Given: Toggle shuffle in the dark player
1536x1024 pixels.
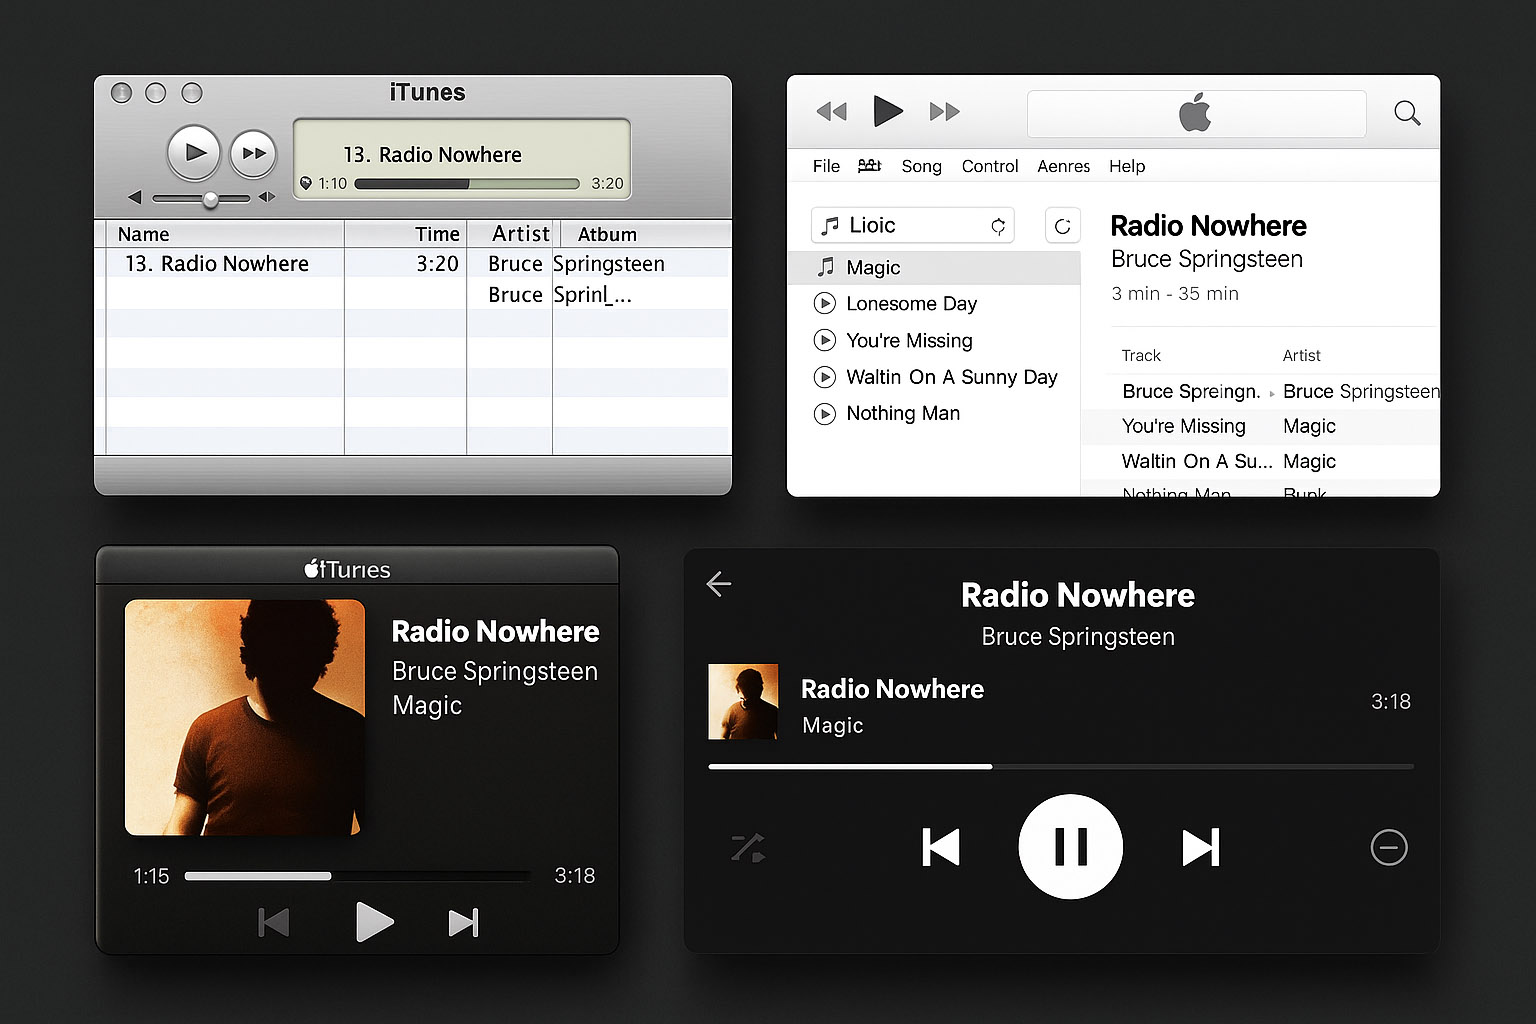Looking at the screenshot, I should pyautogui.click(x=746, y=847).
